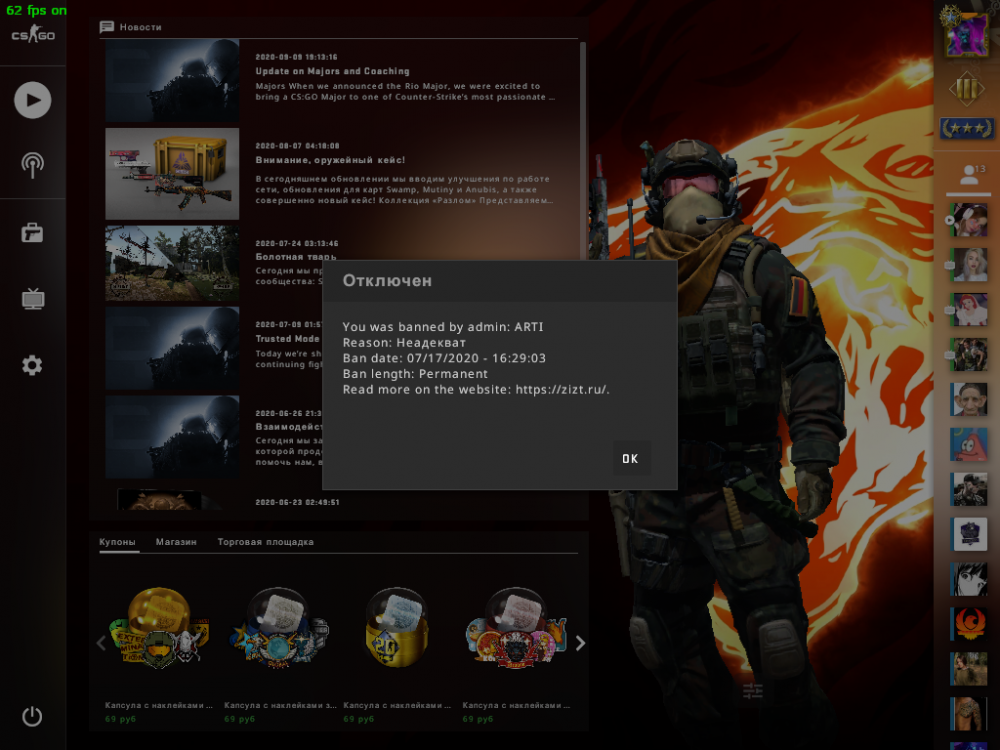
Task: Switch to the Магазин tab
Action: 176,542
